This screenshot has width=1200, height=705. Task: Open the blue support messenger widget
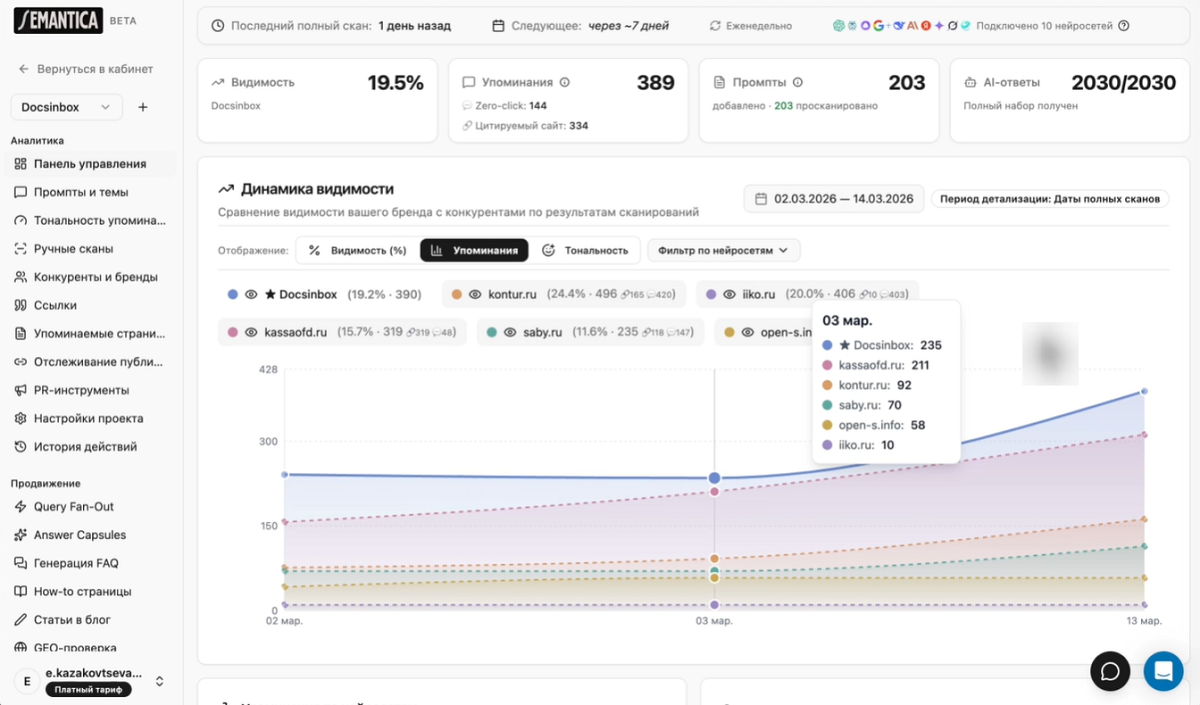1163,671
